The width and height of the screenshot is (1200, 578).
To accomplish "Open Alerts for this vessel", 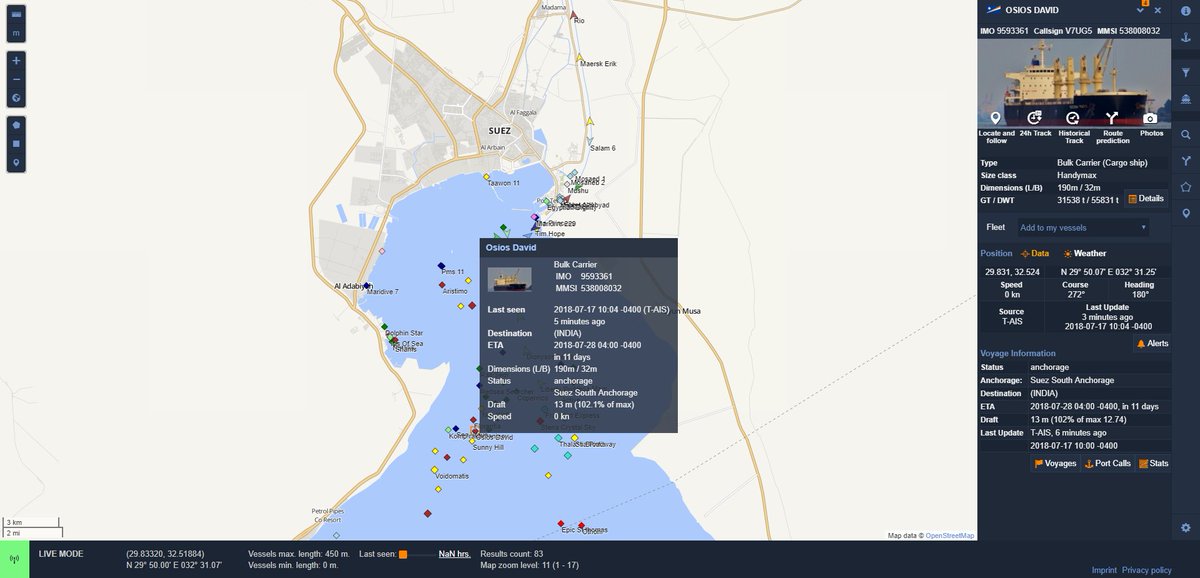I will pos(1152,343).
